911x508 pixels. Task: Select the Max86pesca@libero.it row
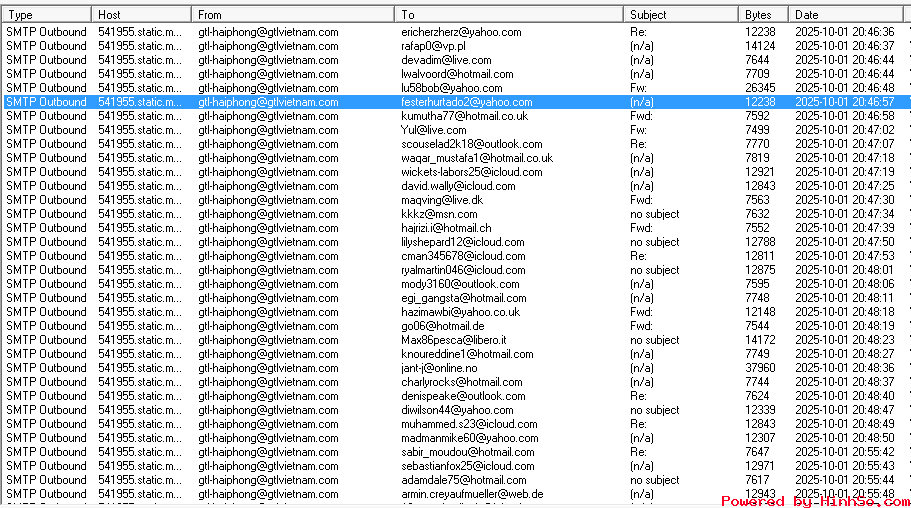point(453,340)
